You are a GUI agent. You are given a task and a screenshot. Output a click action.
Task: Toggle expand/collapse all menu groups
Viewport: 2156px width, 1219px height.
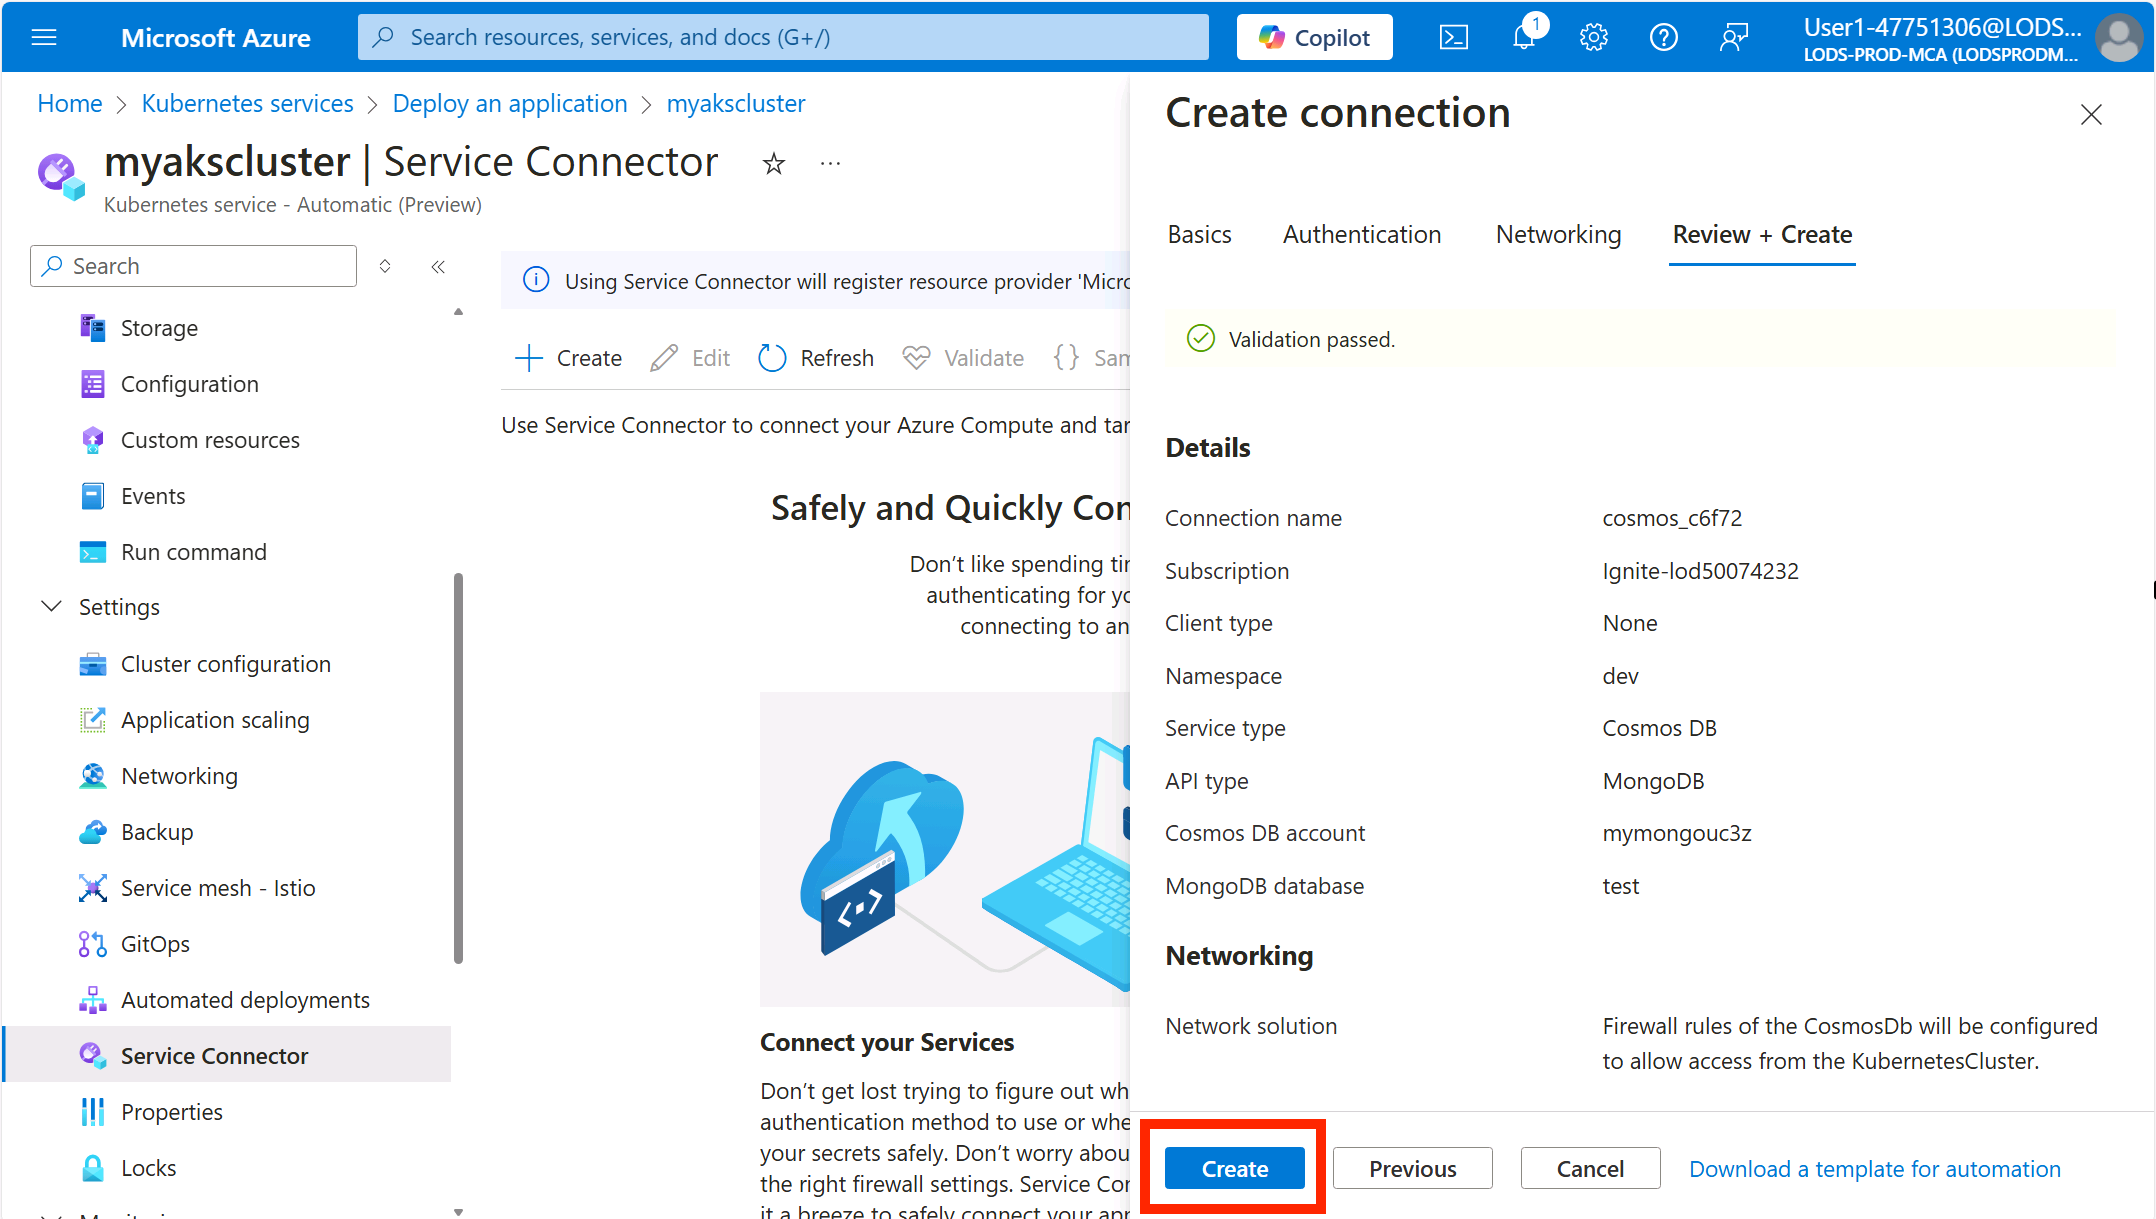tap(385, 266)
